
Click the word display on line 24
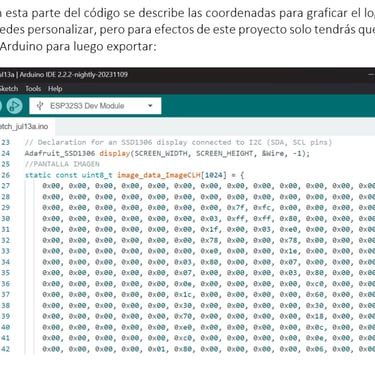pyautogui.click(x=114, y=153)
